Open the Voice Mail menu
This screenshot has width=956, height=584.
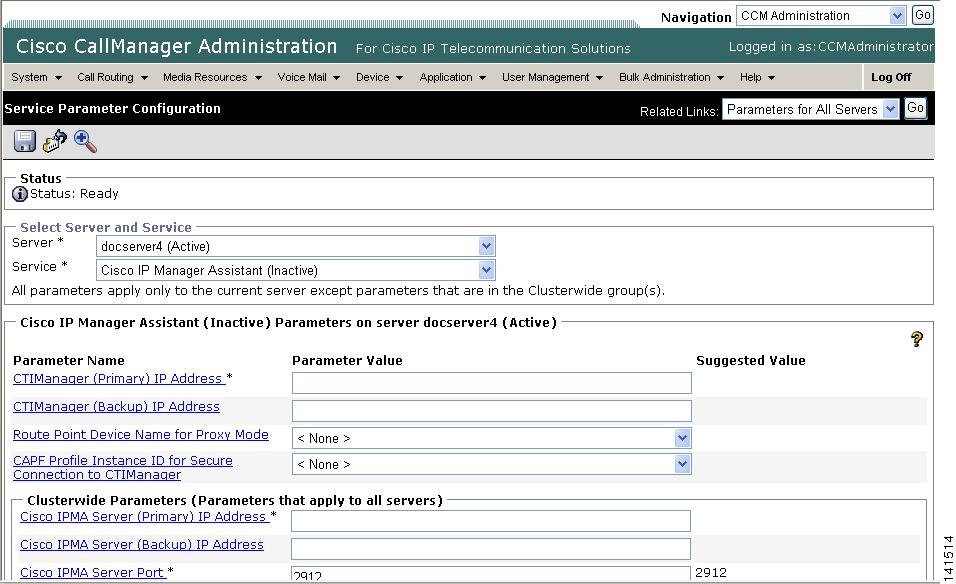point(309,77)
